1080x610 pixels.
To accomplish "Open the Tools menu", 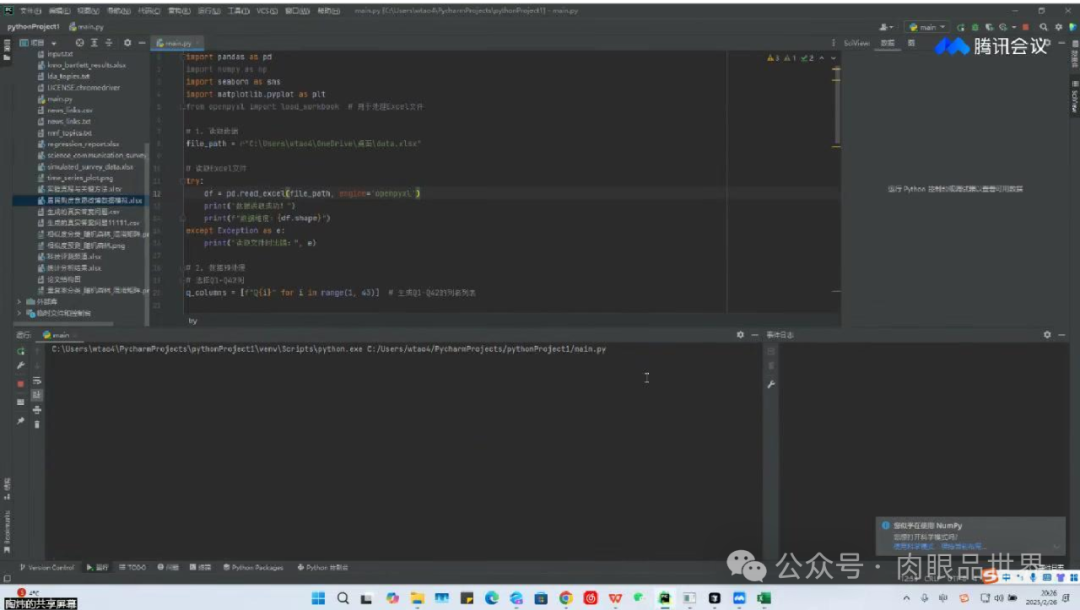I will [x=238, y=11].
